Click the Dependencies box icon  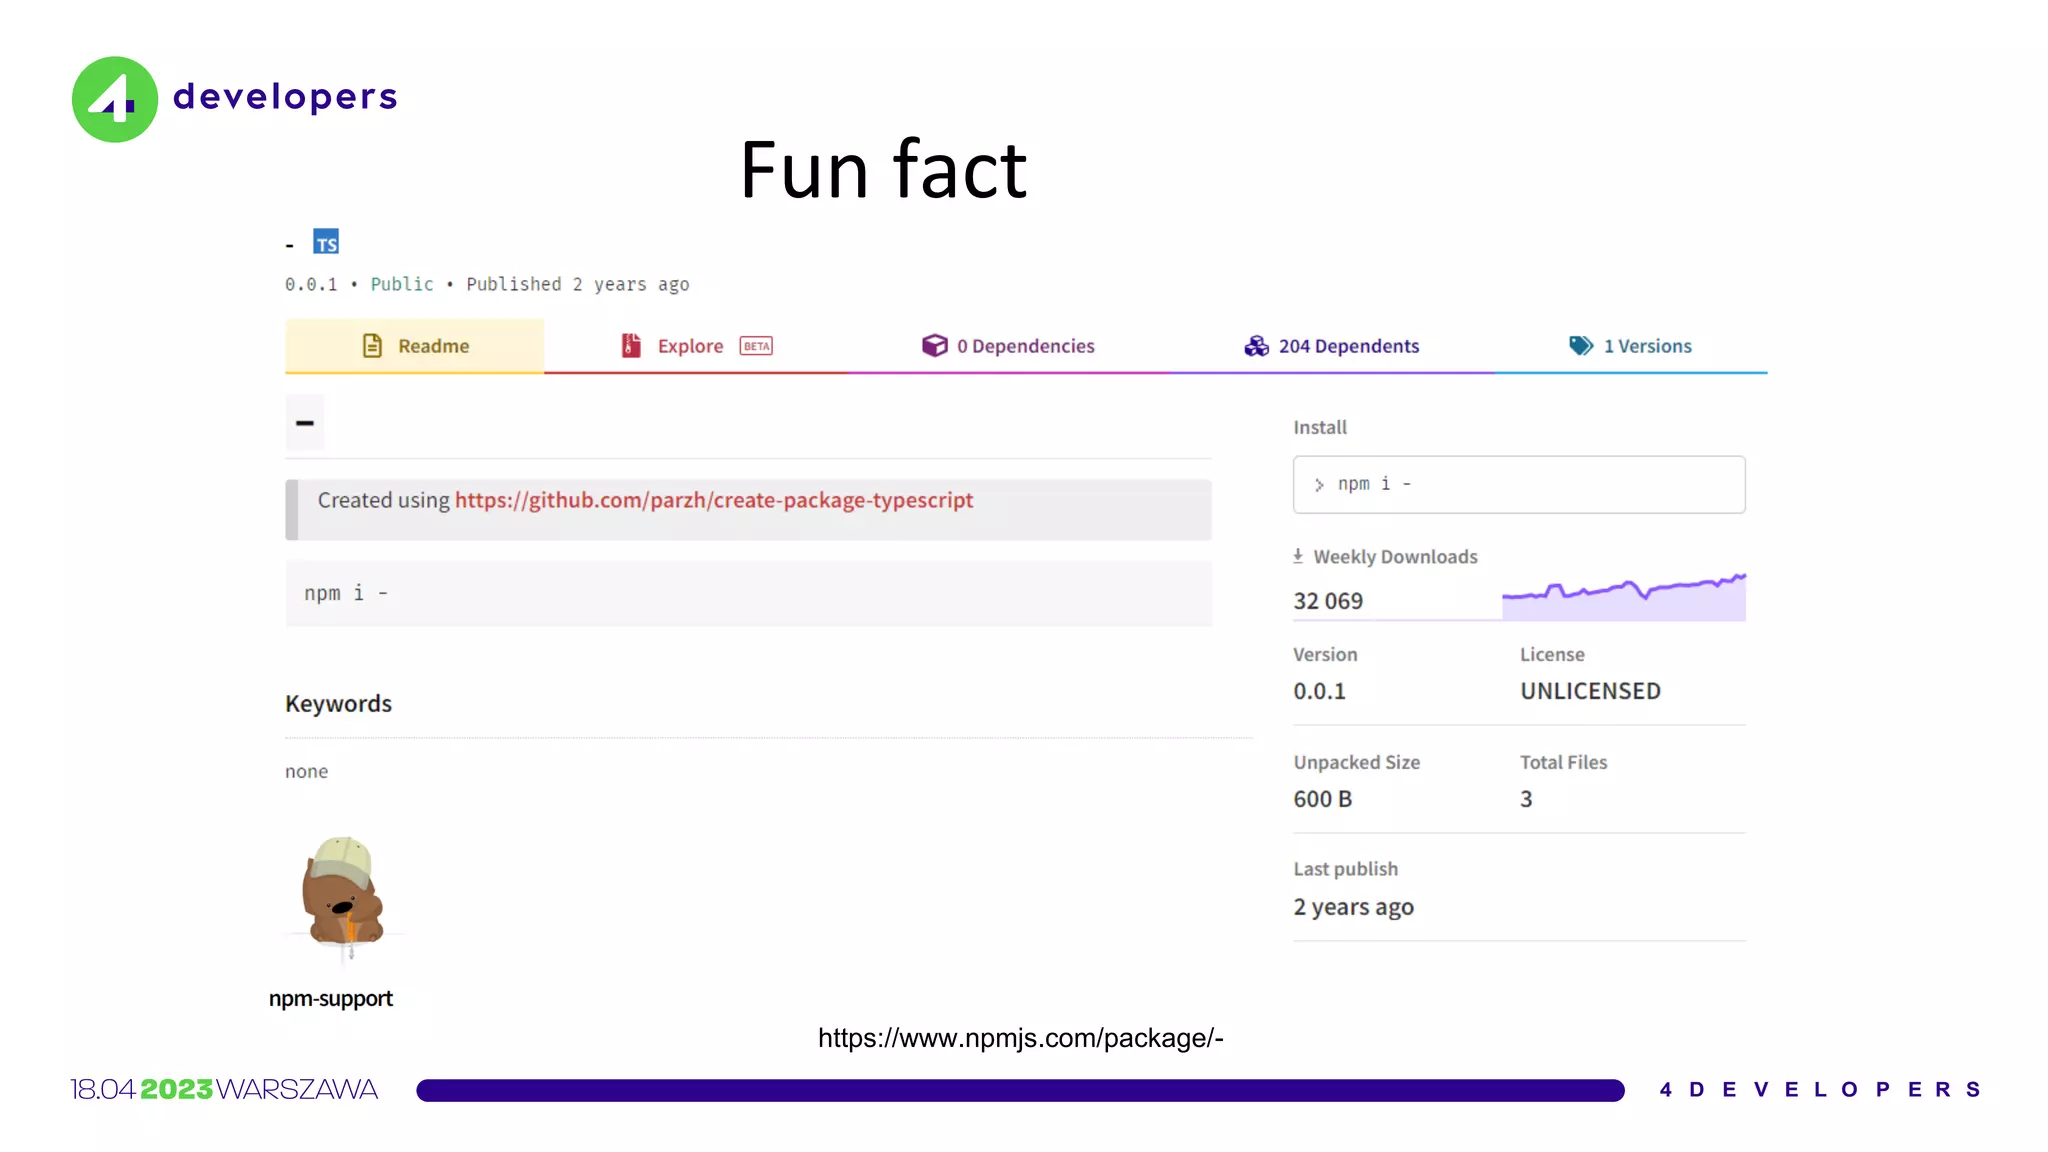(x=934, y=345)
